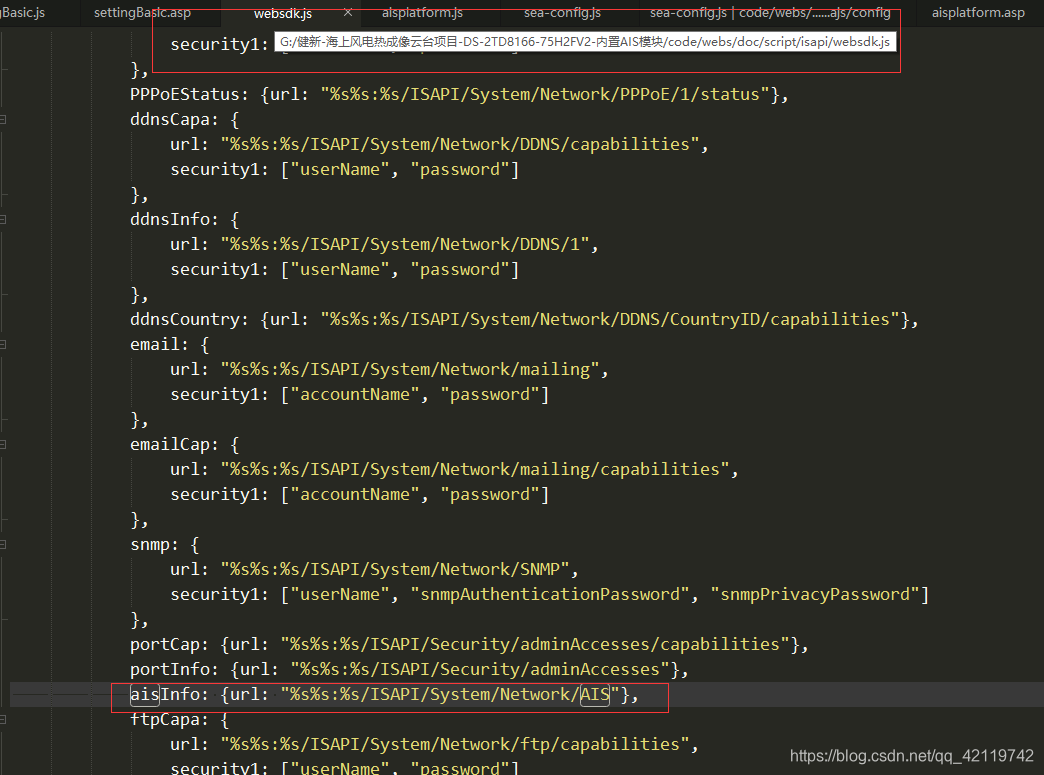Click the snmpAuthenticationPassword string
1044x775 pixels.
(550, 595)
